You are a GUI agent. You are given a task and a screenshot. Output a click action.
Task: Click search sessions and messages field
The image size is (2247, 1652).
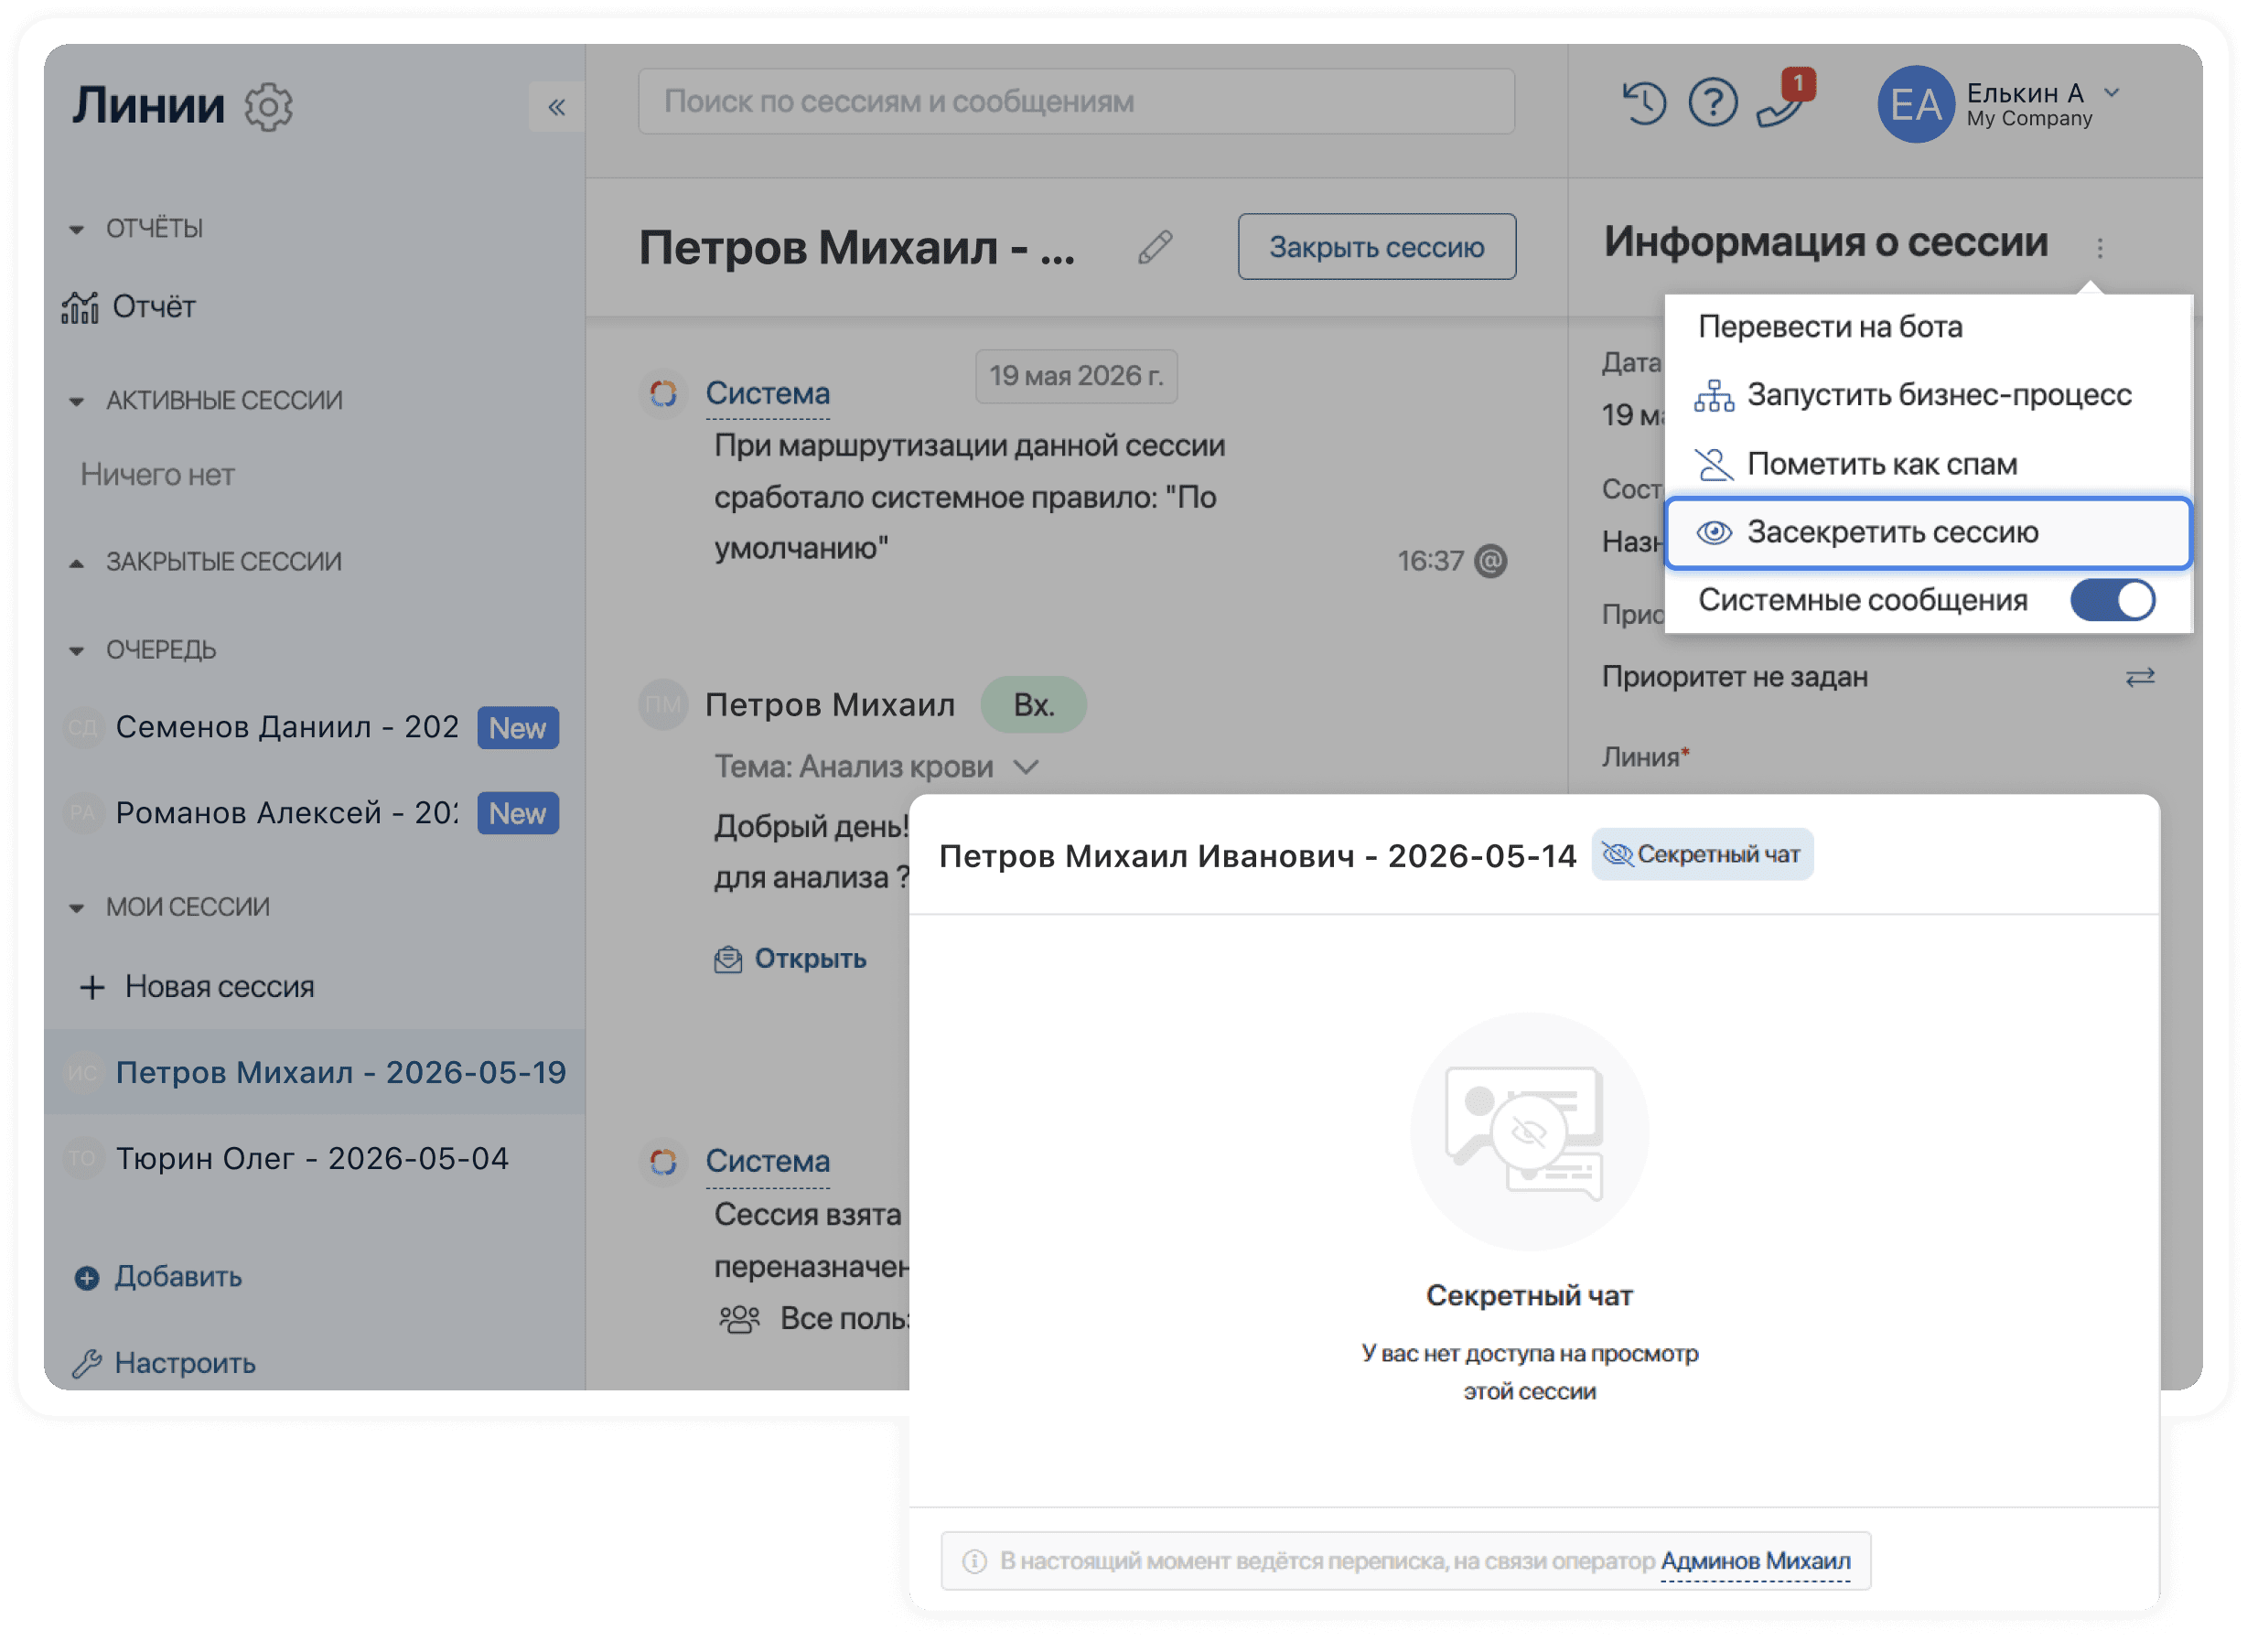pos(1076,102)
